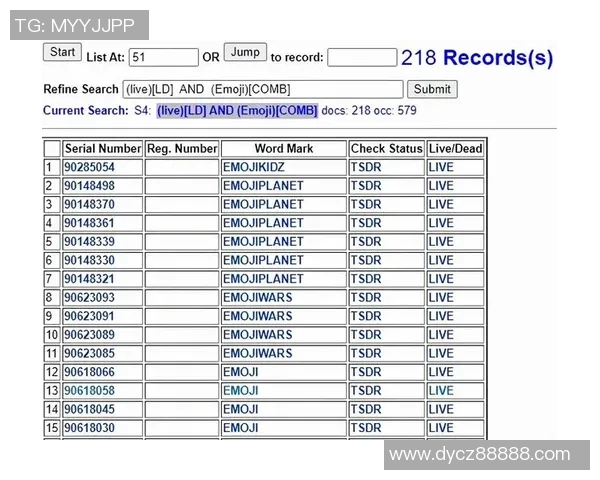Open serial number 90148361
The width and height of the screenshot is (600, 480).
pos(89,223)
